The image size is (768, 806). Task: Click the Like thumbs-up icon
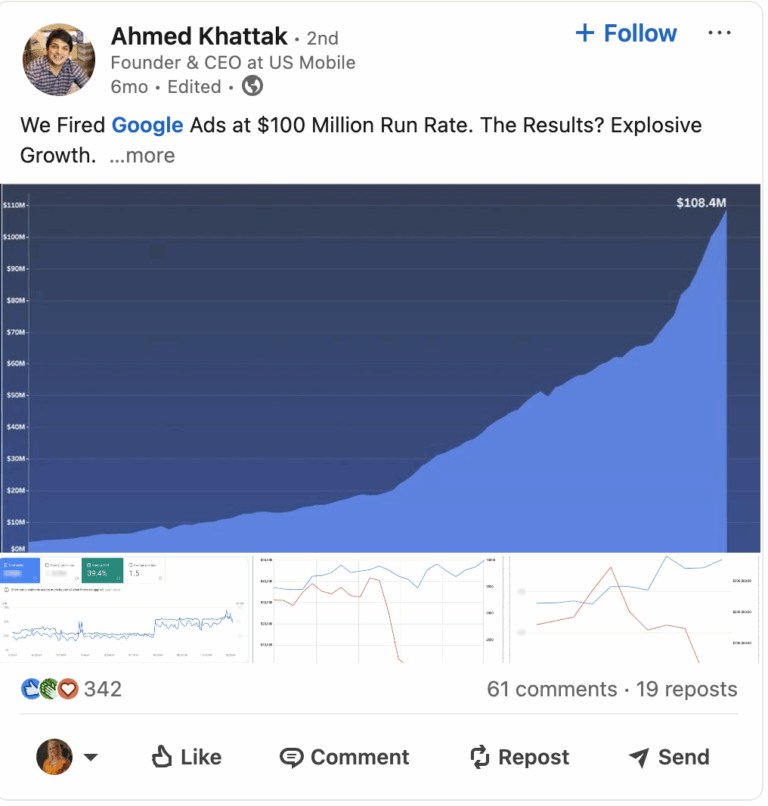pyautogui.click(x=163, y=757)
